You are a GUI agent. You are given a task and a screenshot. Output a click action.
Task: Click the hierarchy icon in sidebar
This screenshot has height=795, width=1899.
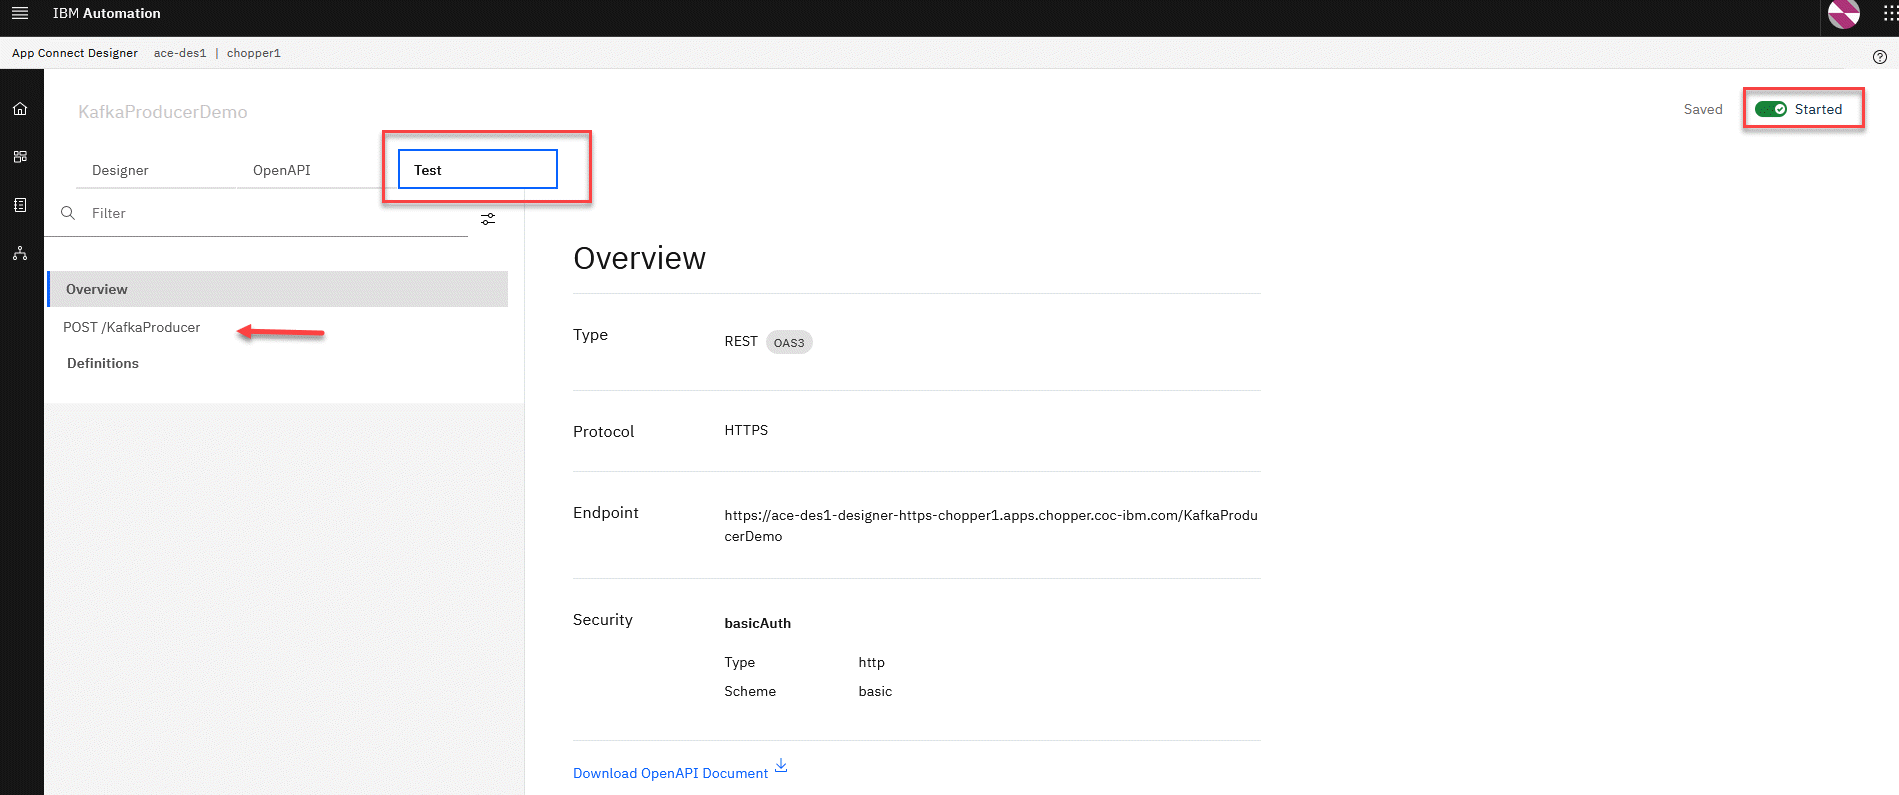pos(20,254)
